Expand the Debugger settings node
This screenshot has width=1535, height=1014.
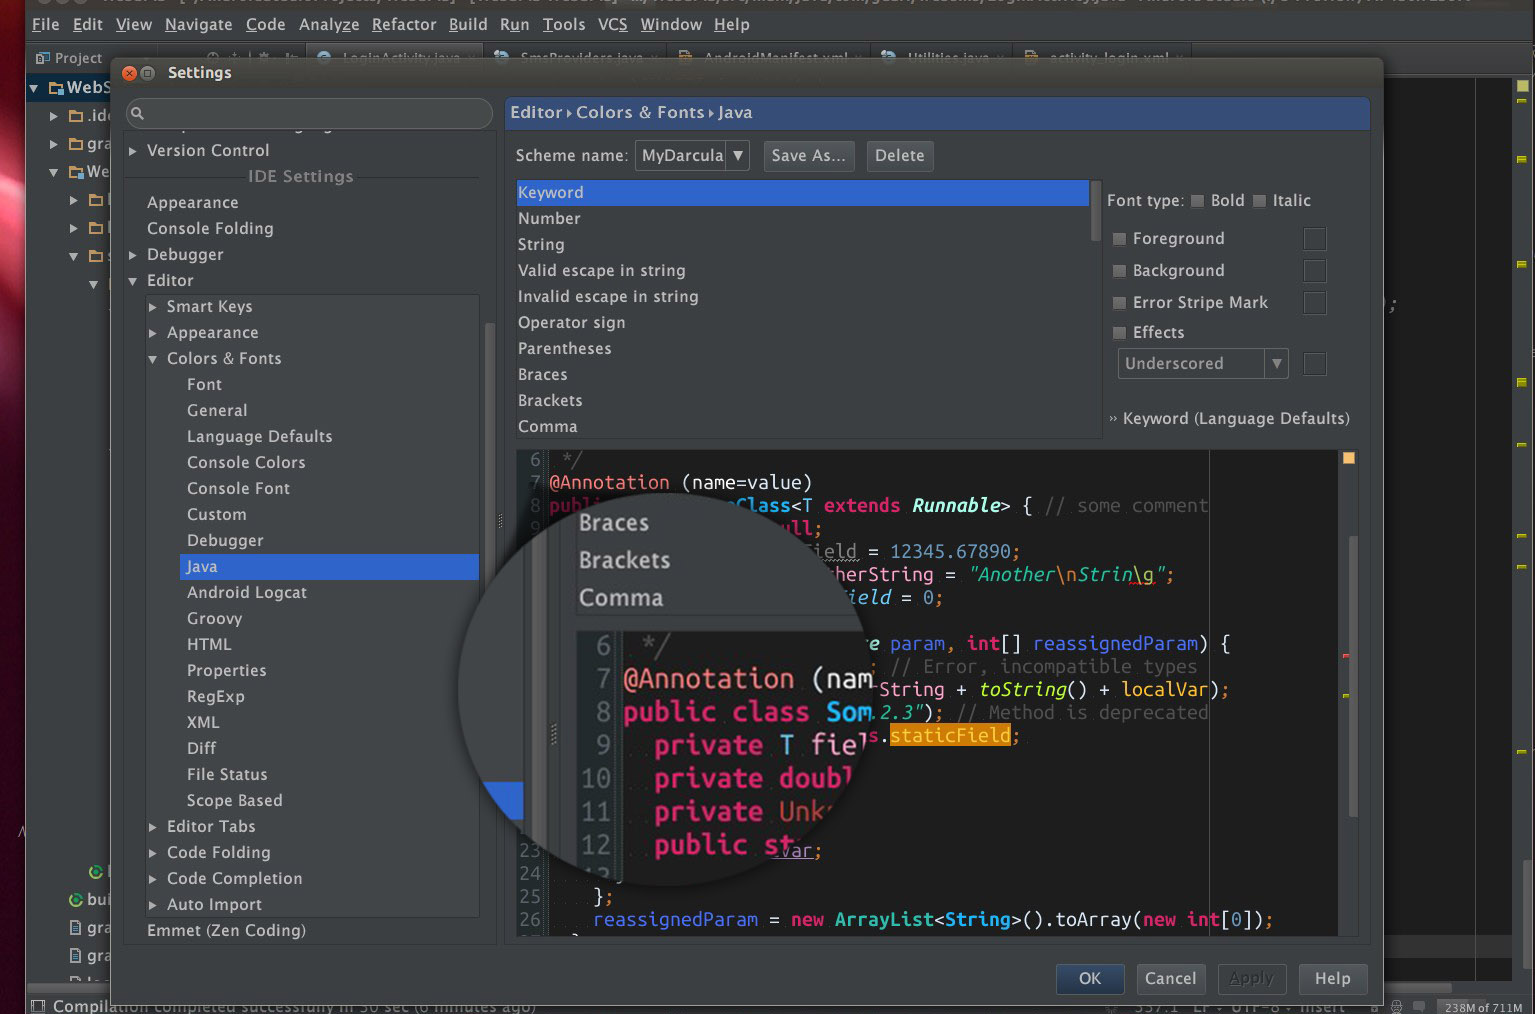pos(132,255)
